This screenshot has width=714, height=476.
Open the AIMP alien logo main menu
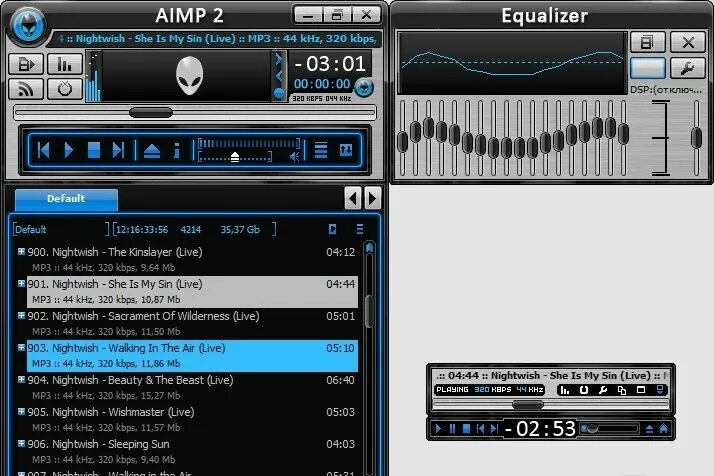coord(29,26)
